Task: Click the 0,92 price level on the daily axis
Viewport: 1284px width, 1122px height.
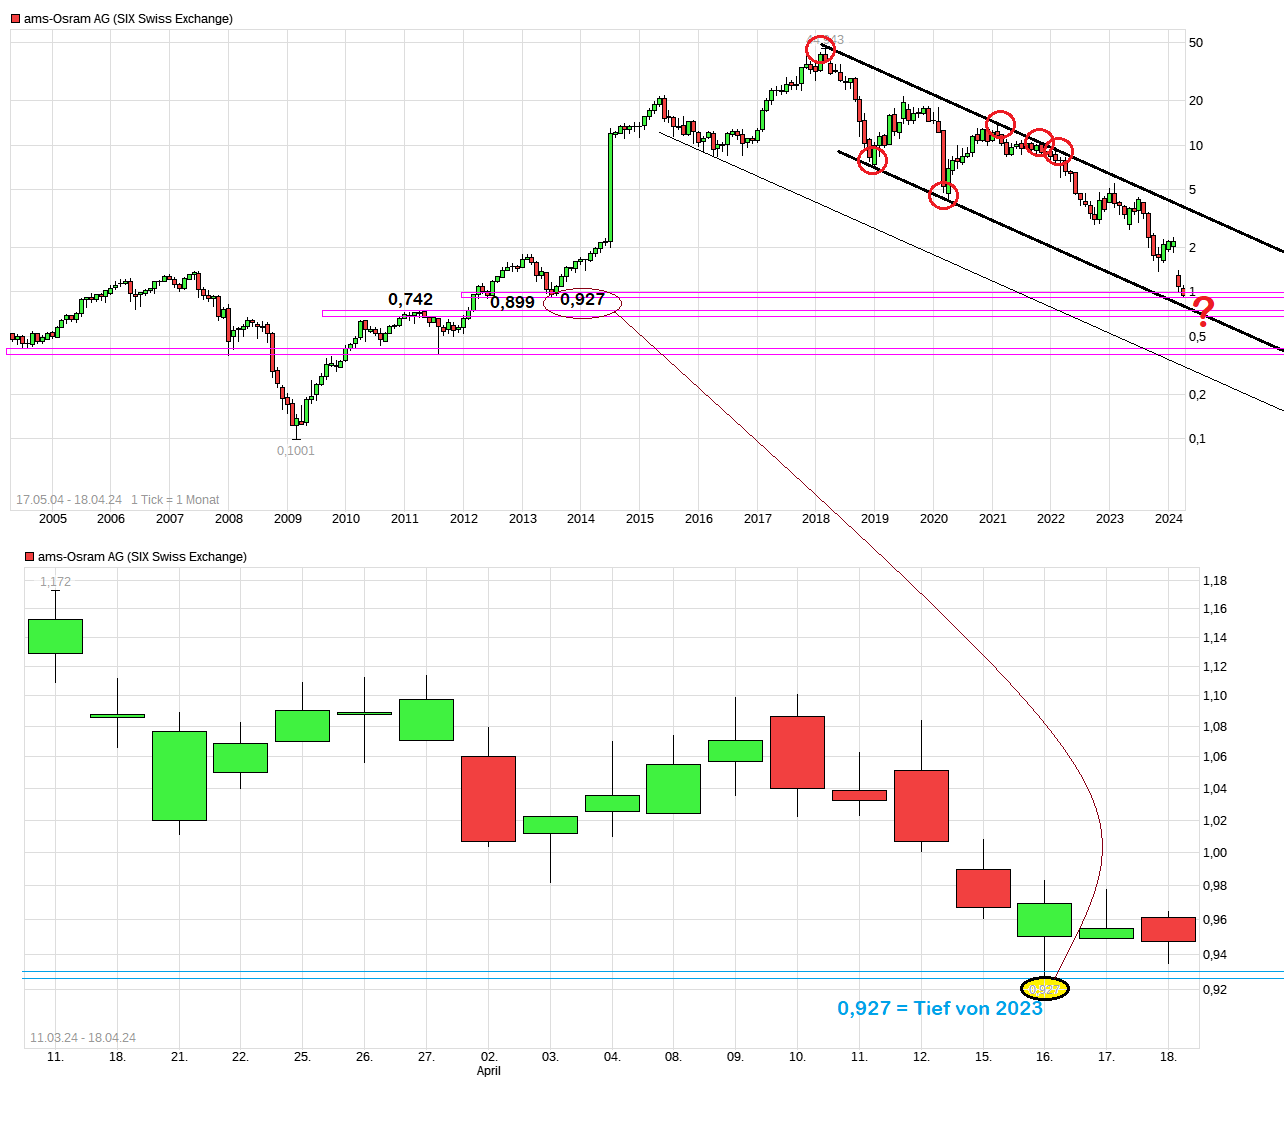Action: 1215,990
